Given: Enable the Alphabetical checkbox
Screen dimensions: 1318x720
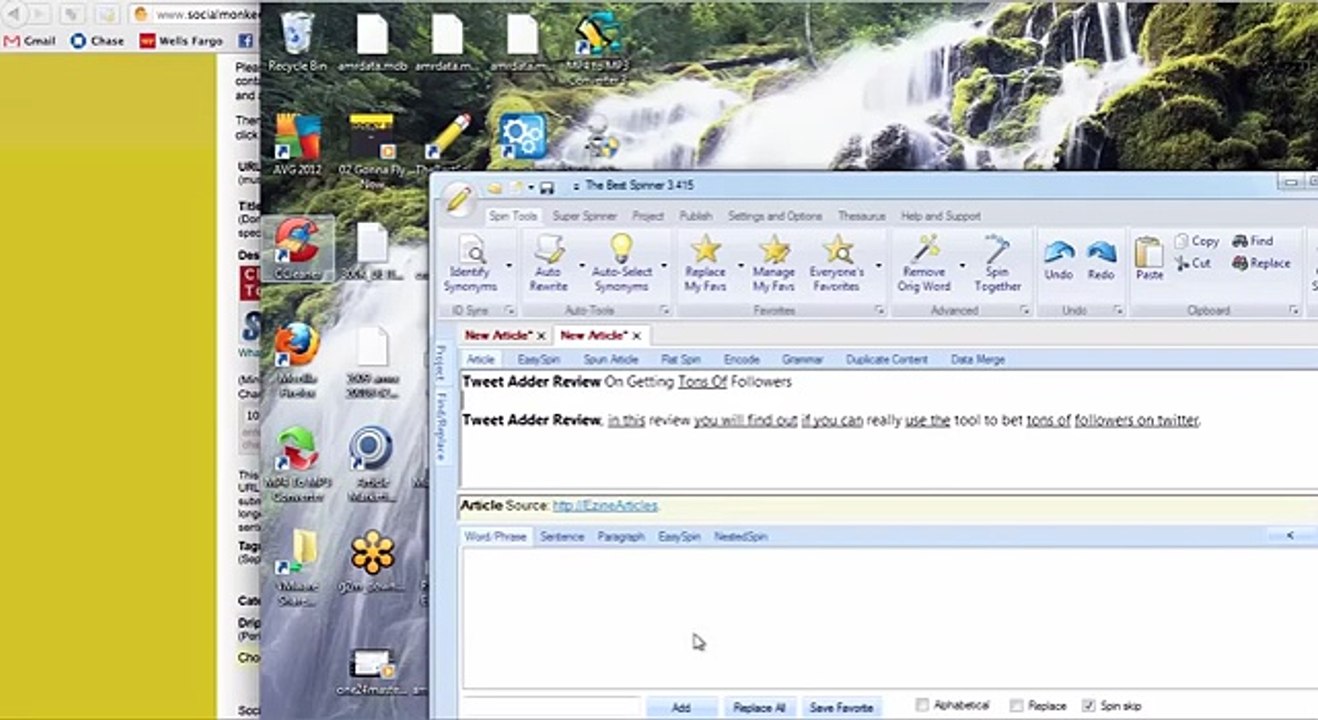Looking at the screenshot, I should tap(922, 705).
